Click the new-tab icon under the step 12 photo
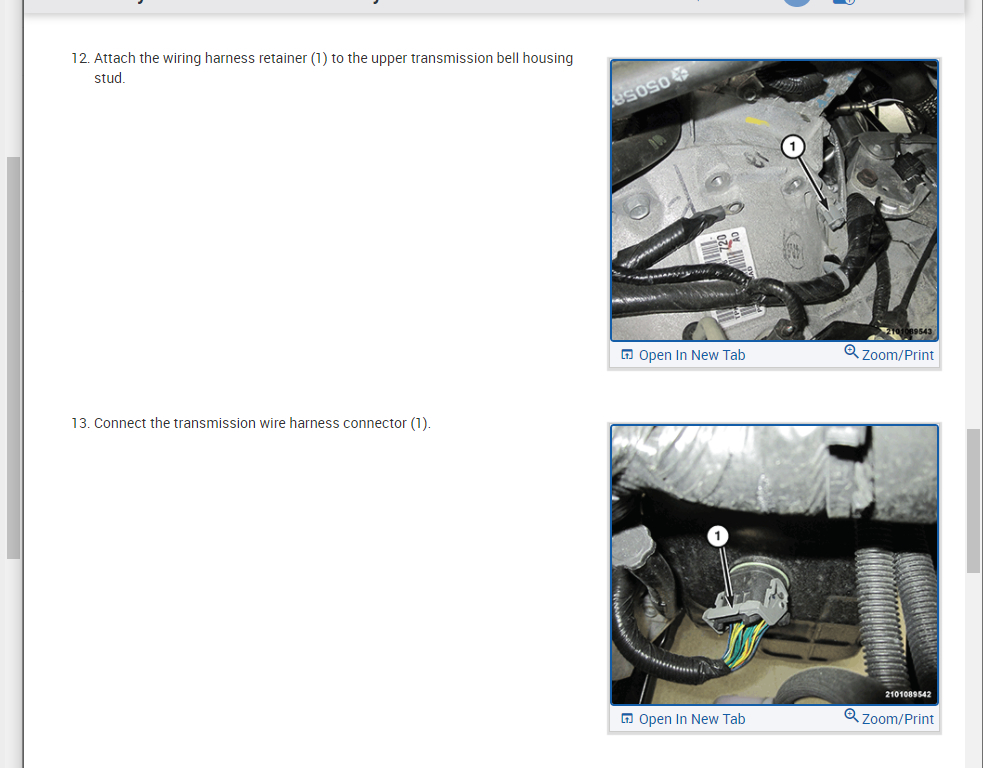 pos(627,355)
